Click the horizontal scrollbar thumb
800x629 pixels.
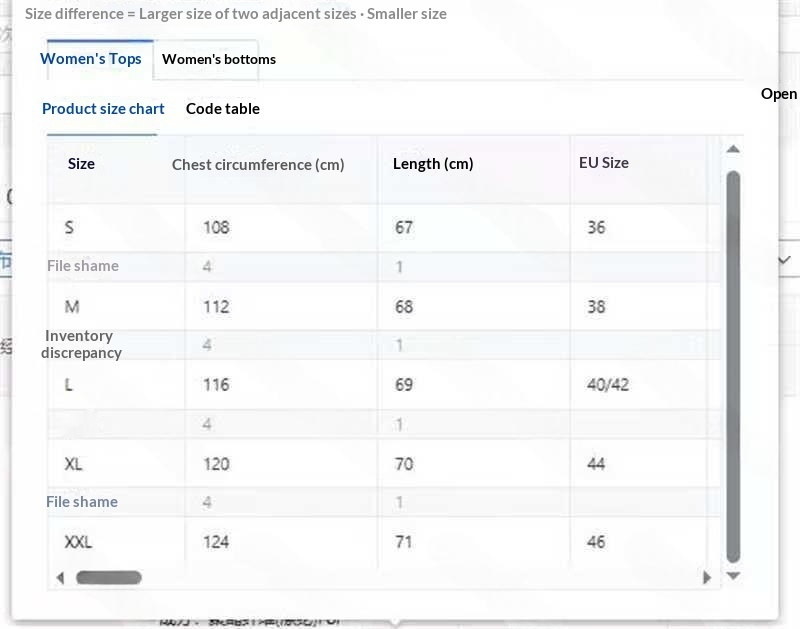tap(109, 577)
